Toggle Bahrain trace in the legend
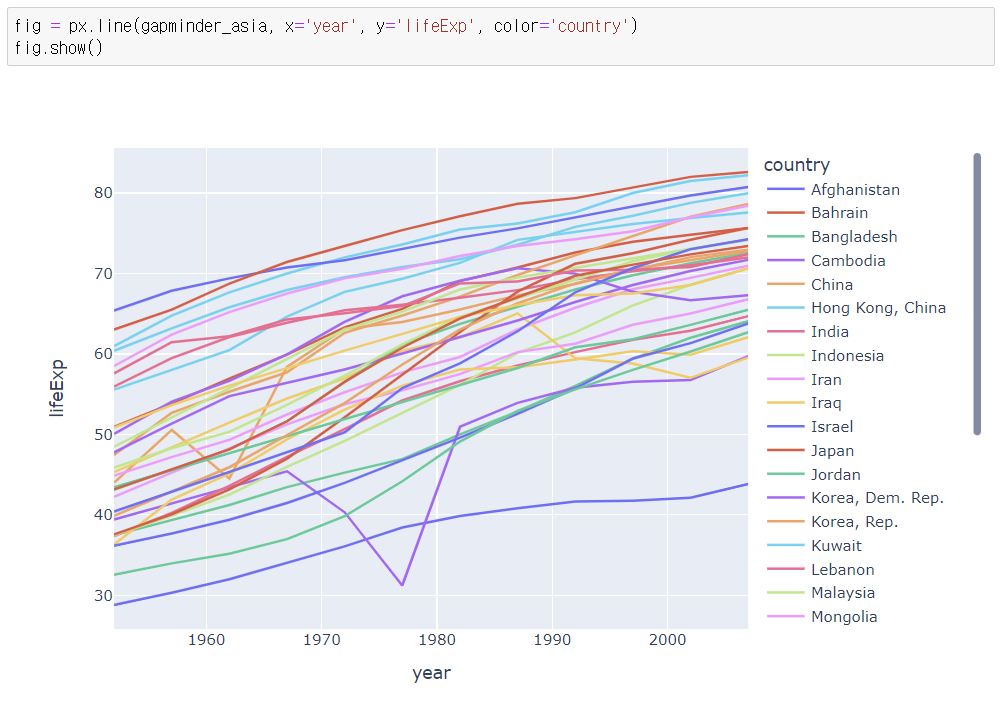The width and height of the screenshot is (1000, 703). pyautogui.click(x=818, y=213)
